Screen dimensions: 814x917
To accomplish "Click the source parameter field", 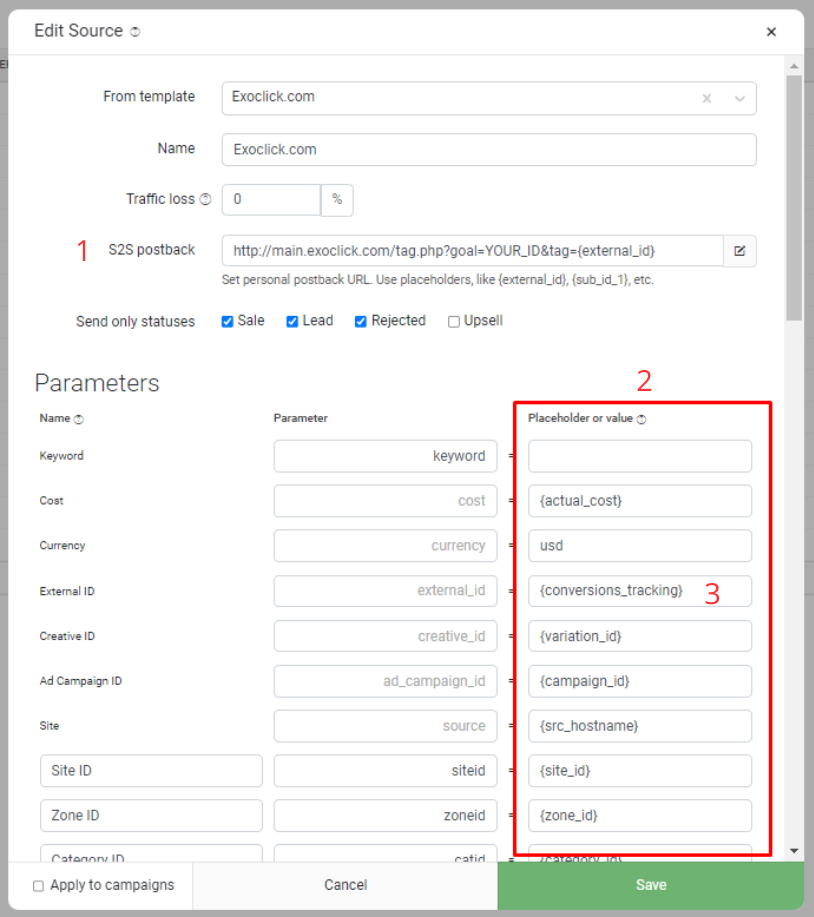I will tap(385, 726).
